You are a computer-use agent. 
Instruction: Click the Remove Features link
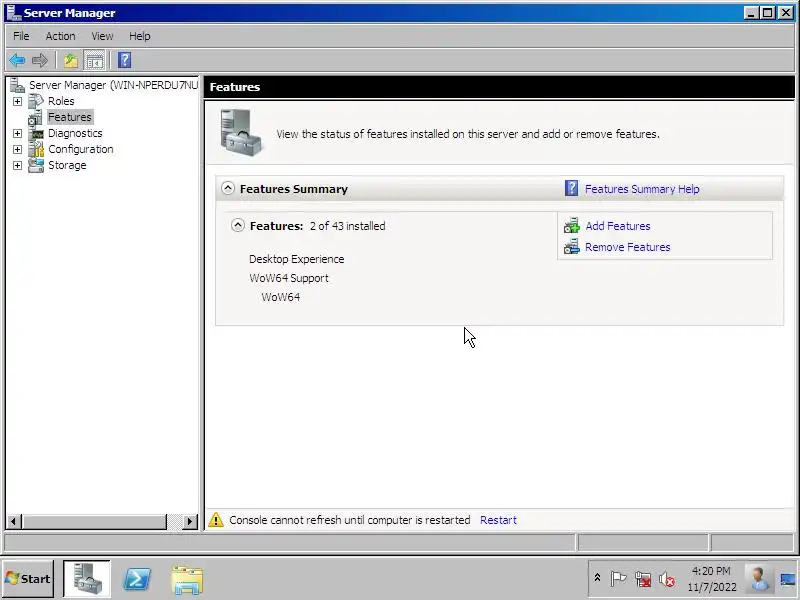point(628,247)
